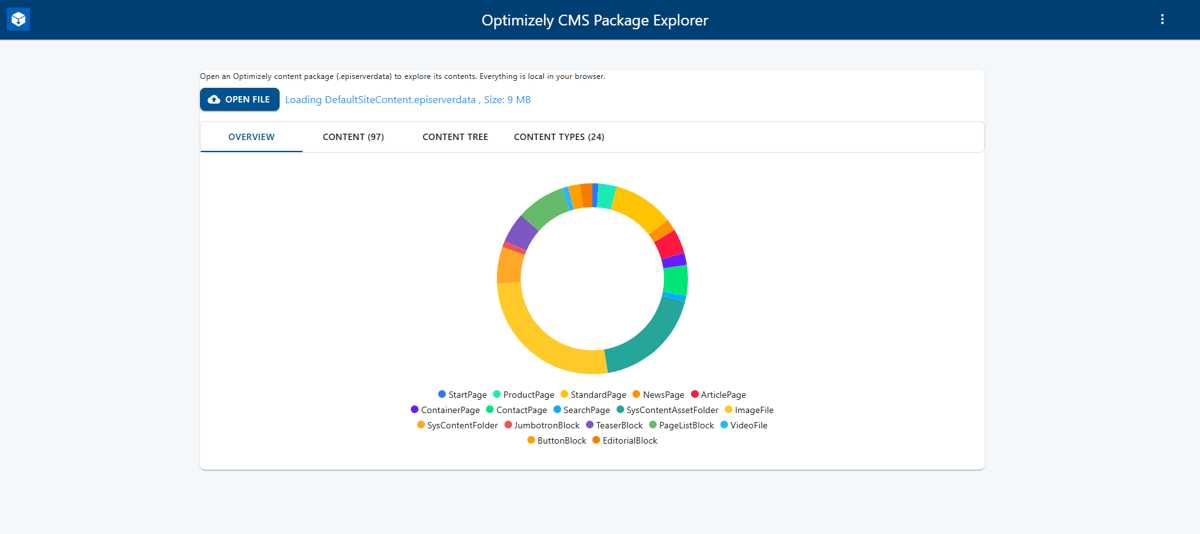
Task: Hide SearchPage via its legend entry
Action: point(582,410)
